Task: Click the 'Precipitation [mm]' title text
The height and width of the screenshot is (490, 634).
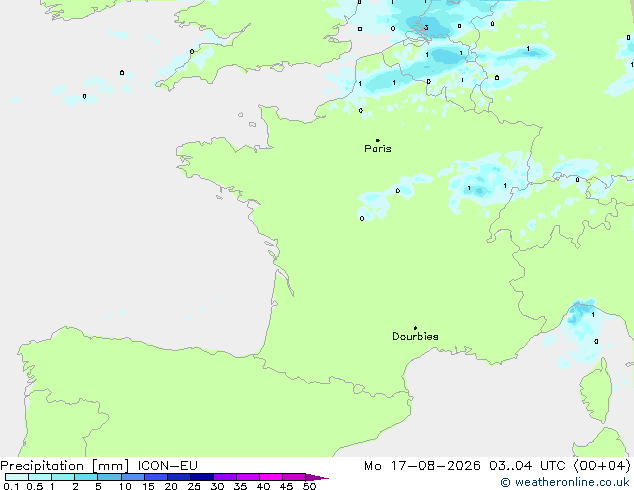Action: point(65,466)
